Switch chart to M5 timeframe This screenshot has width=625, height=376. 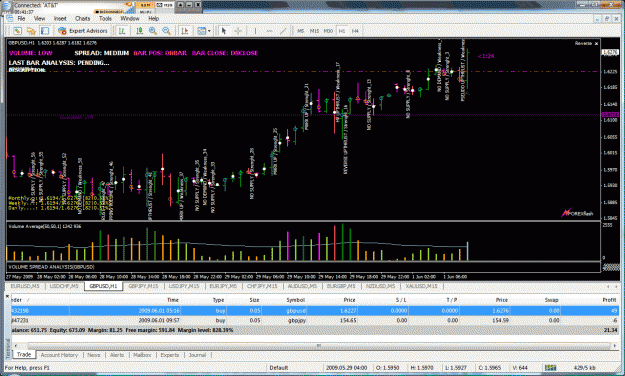pyautogui.click(x=301, y=31)
